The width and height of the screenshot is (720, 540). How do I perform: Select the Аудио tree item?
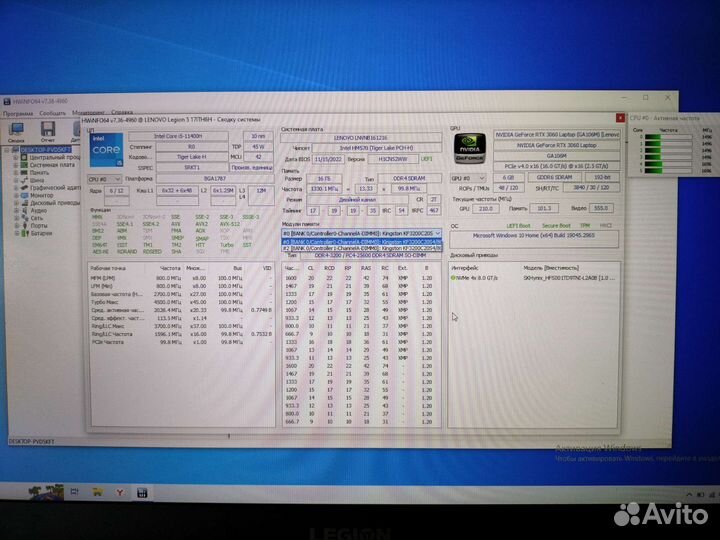38,210
